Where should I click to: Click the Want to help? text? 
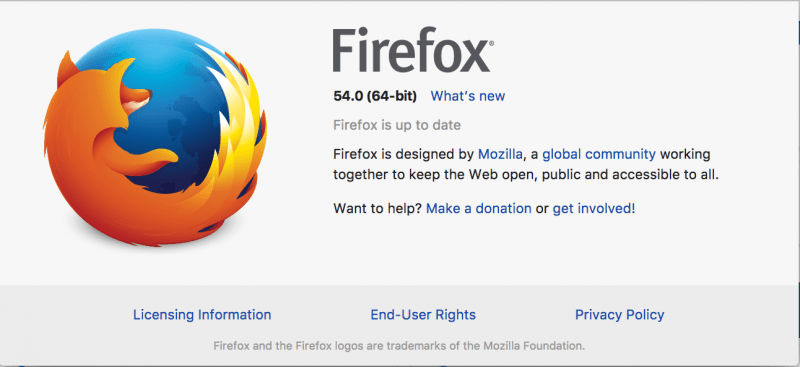(377, 208)
